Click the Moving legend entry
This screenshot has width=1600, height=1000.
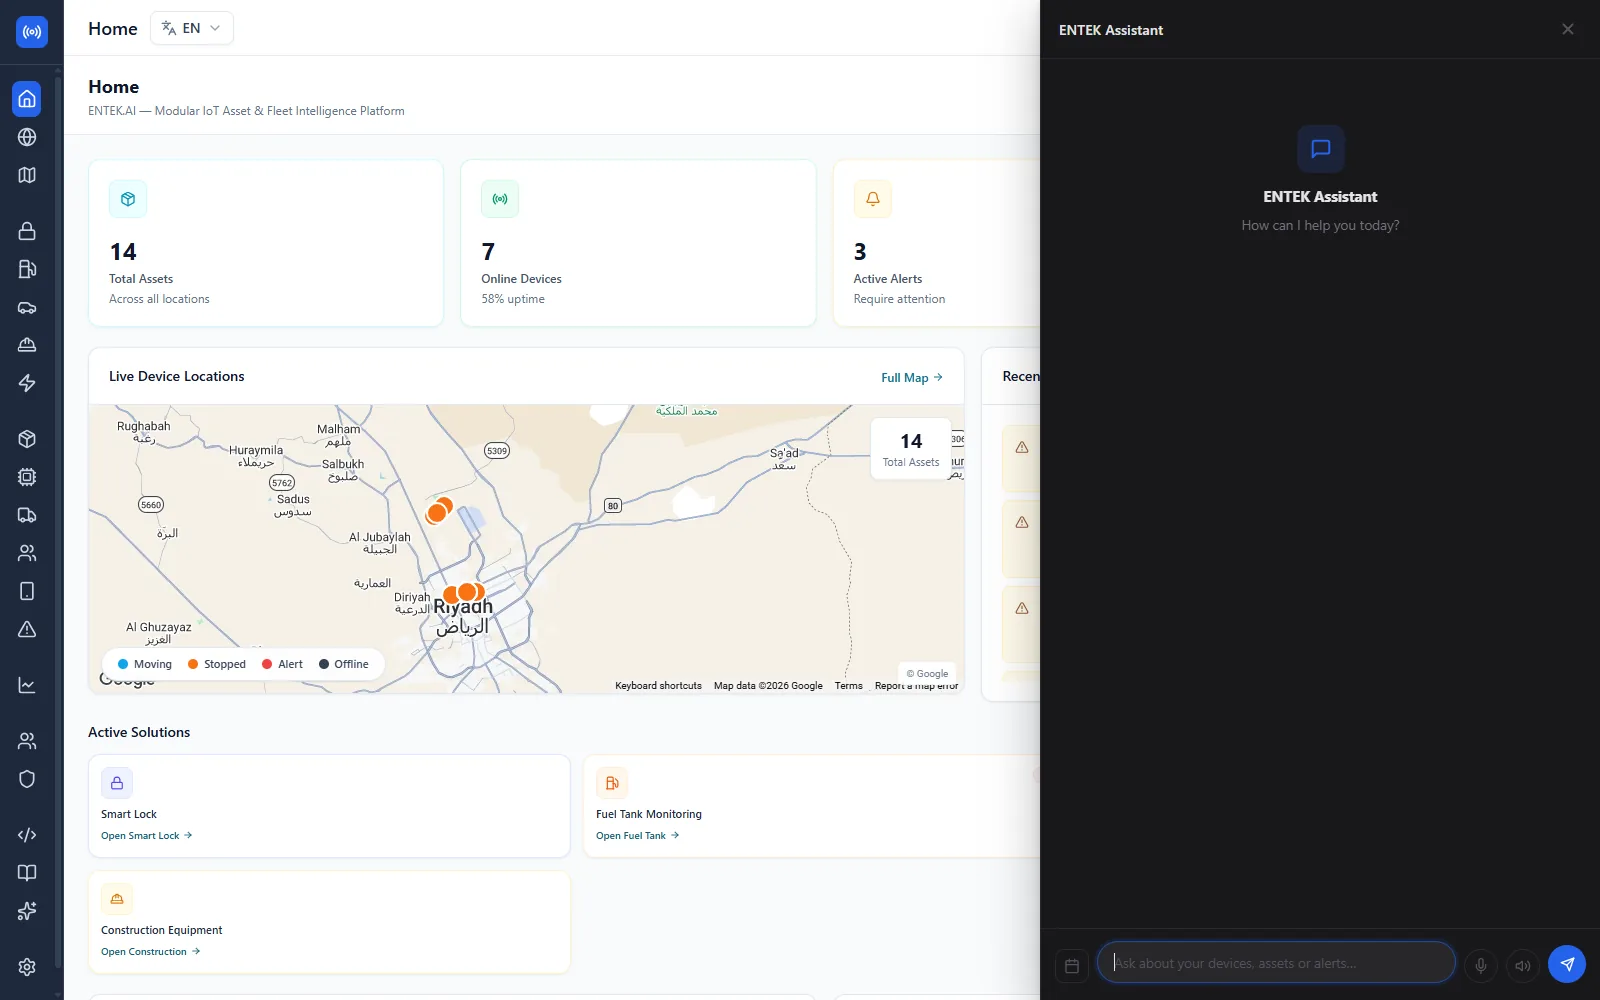[x=145, y=664]
